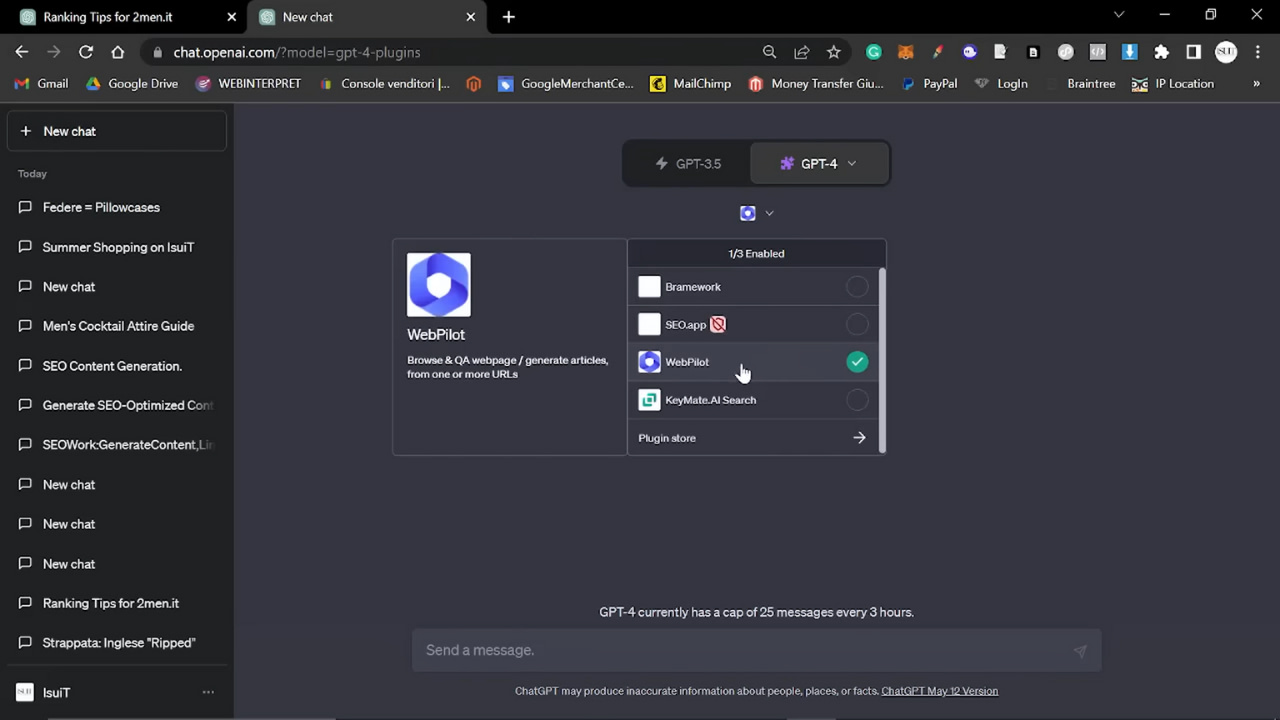This screenshot has height=720, width=1280.
Task: Toggle the browser side panel
Action: pos(1193,52)
